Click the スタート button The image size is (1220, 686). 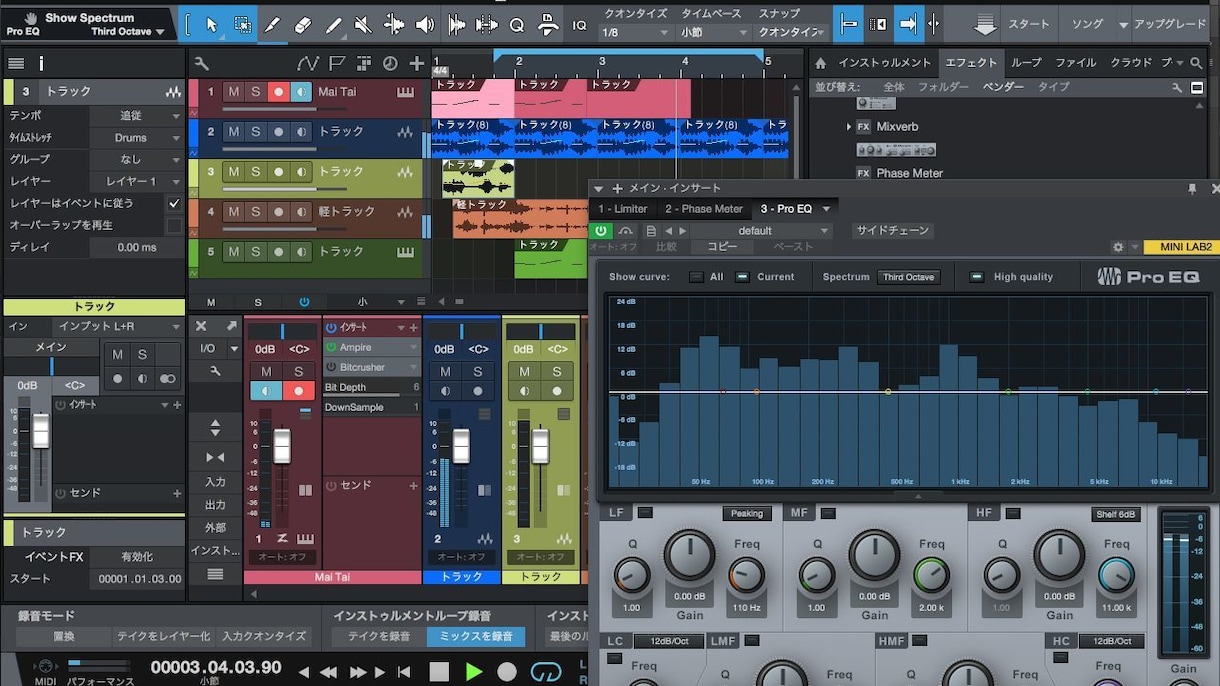click(x=1029, y=24)
